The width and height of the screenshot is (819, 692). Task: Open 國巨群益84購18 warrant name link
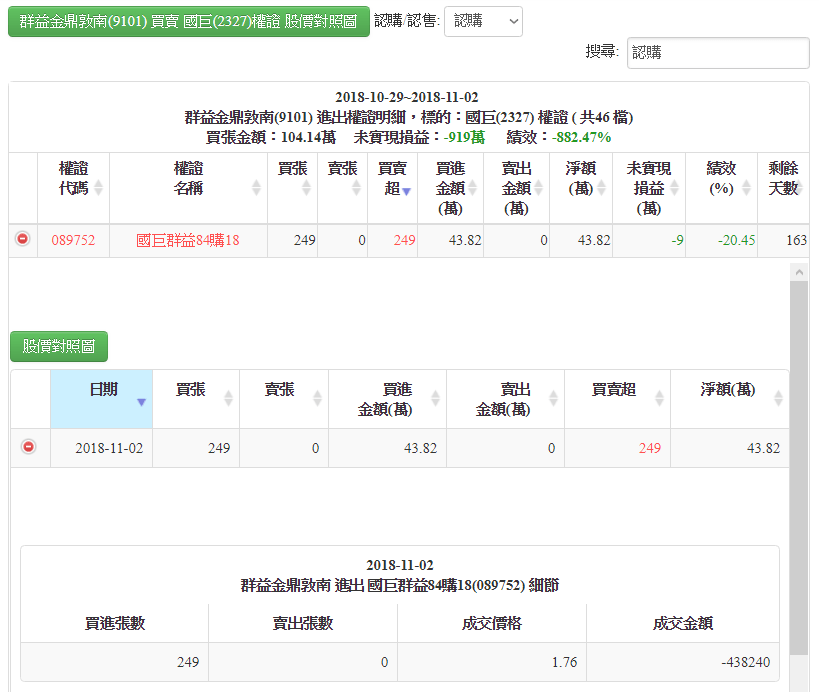(x=188, y=240)
